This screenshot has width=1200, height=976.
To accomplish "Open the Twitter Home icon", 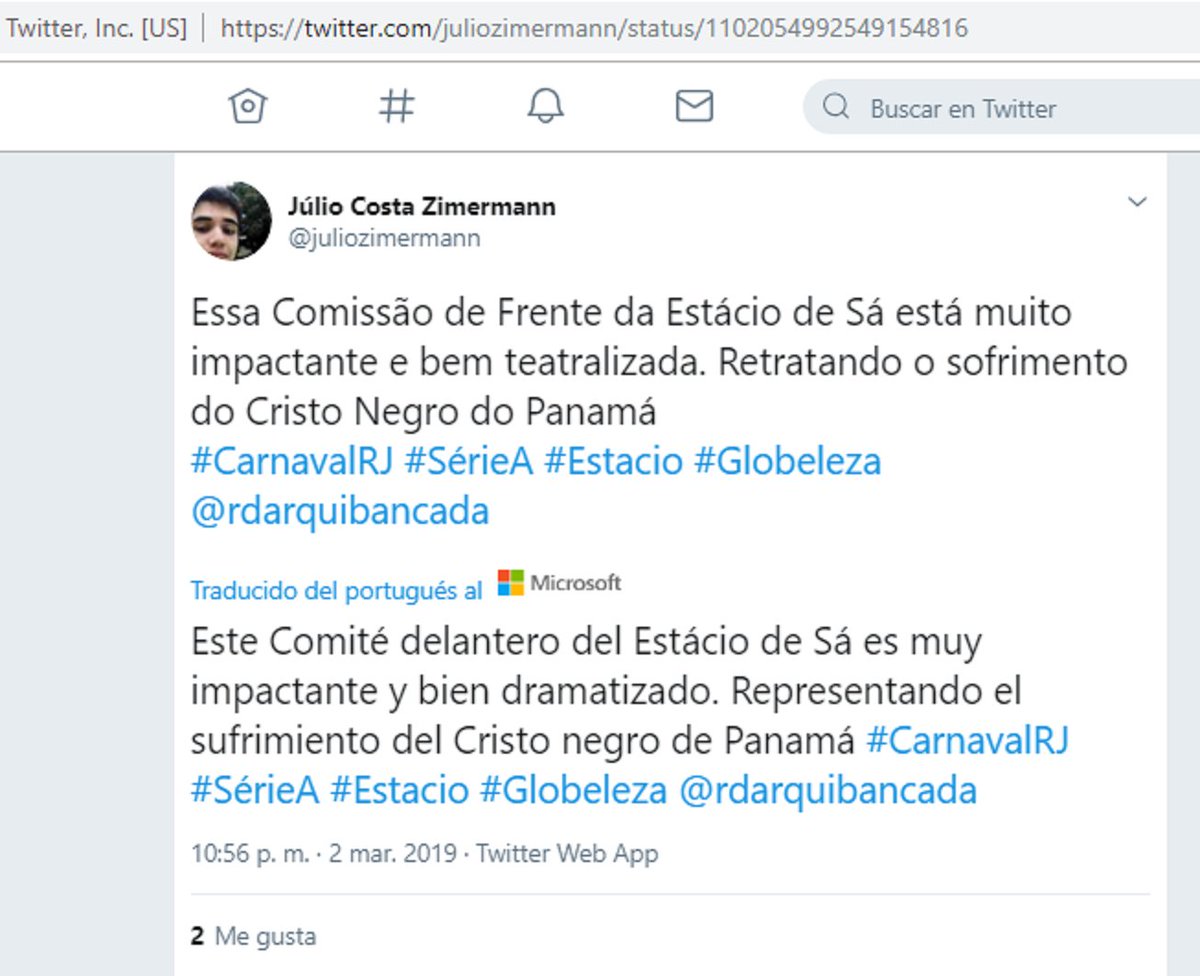I will coord(247,106).
